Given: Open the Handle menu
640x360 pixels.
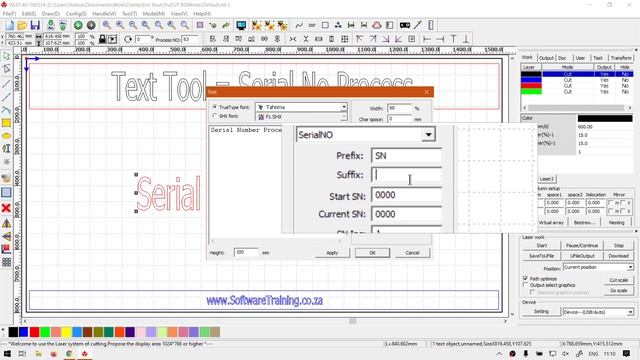Looking at the screenshot, I should click(x=104, y=13).
